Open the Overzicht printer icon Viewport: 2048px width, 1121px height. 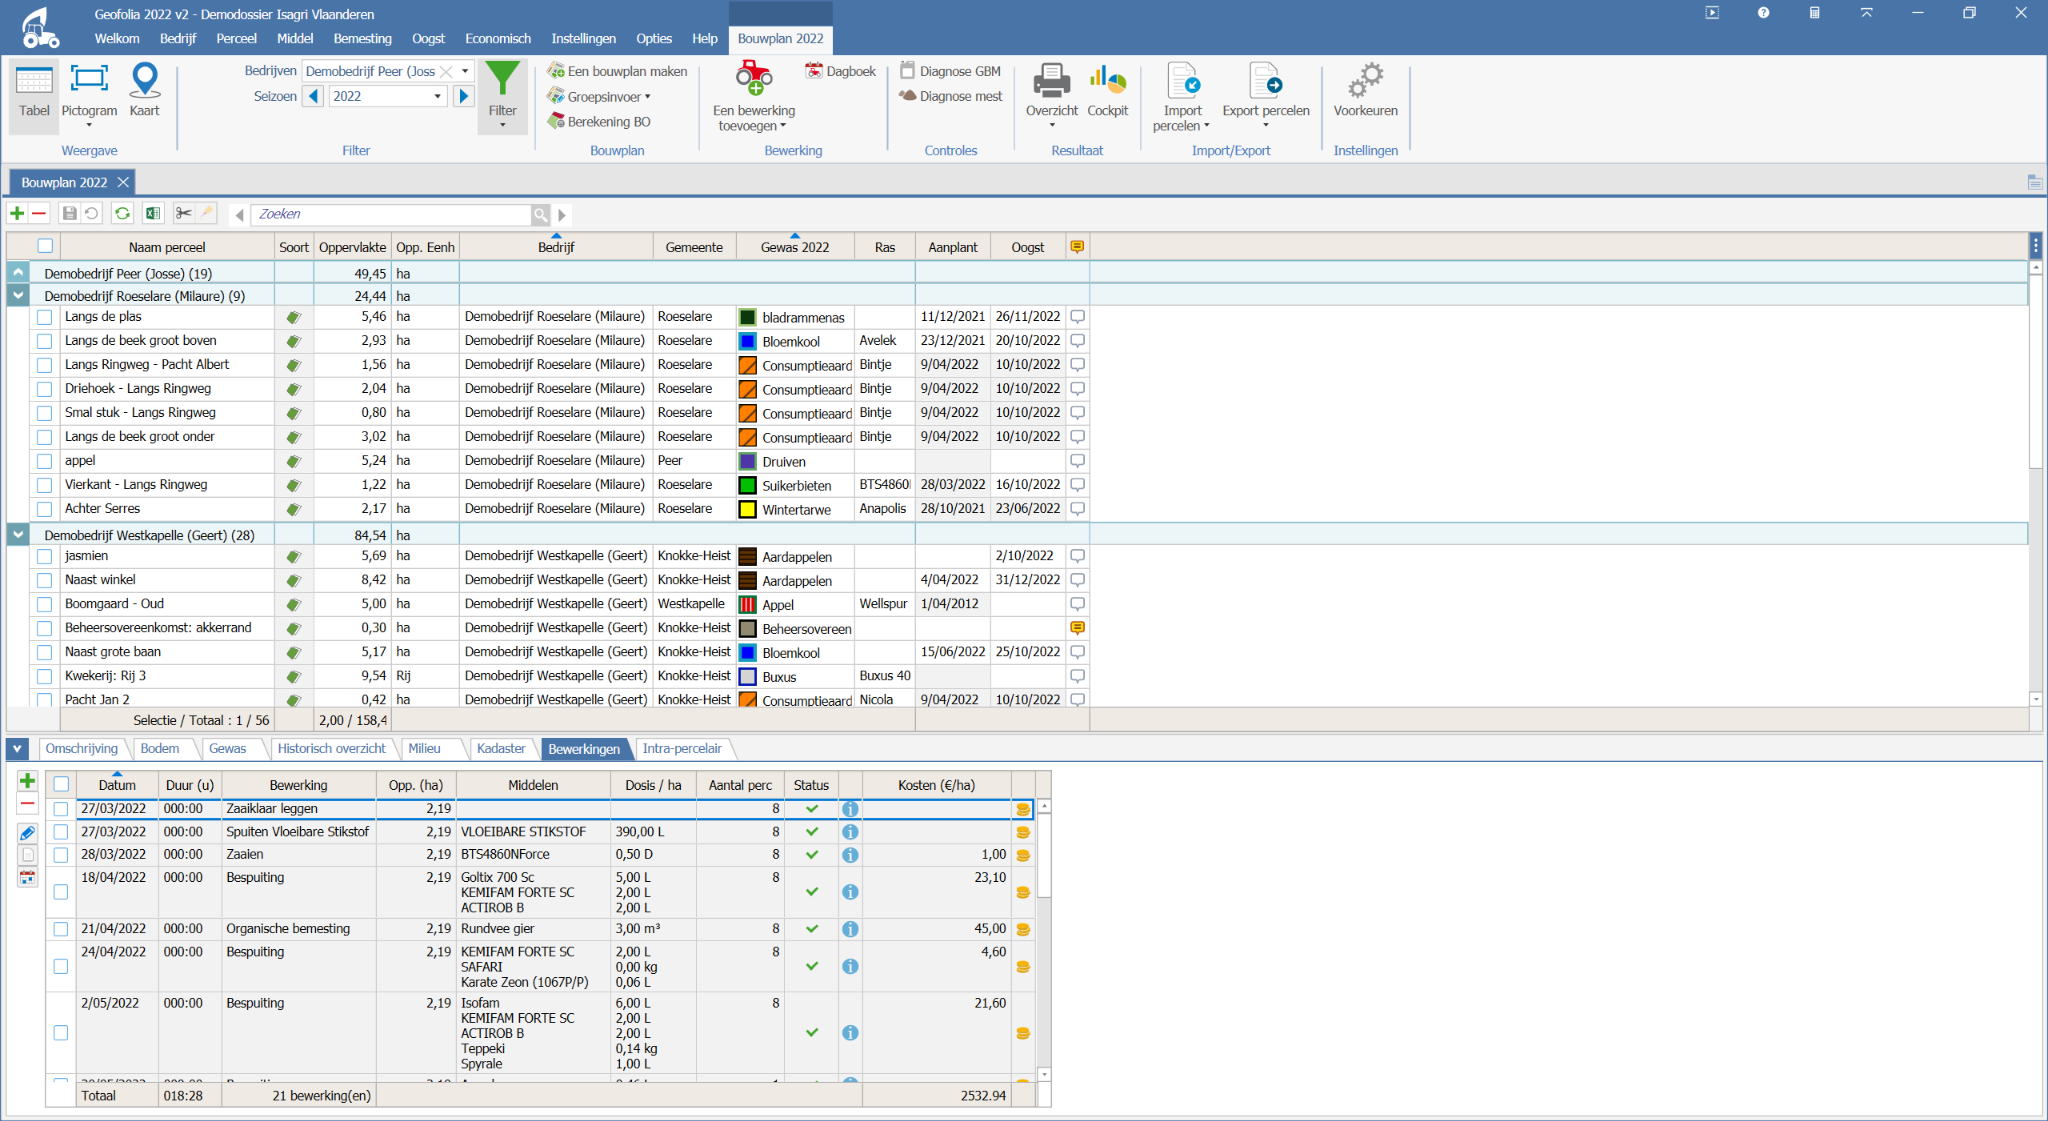pos(1051,80)
